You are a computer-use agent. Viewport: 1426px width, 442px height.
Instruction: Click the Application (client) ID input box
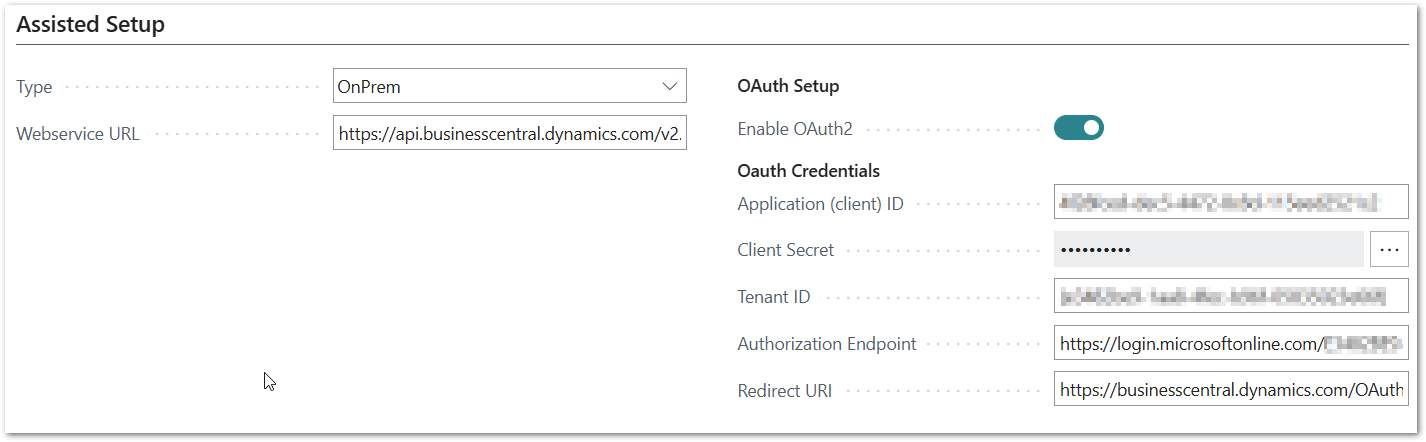coord(1230,203)
